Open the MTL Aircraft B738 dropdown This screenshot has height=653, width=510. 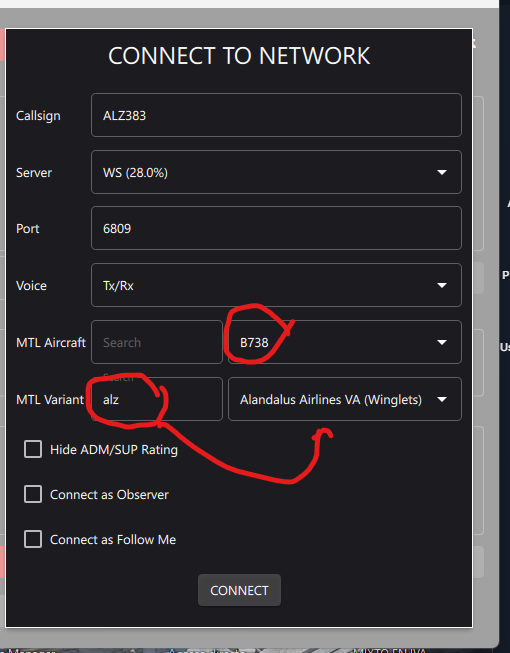point(345,342)
